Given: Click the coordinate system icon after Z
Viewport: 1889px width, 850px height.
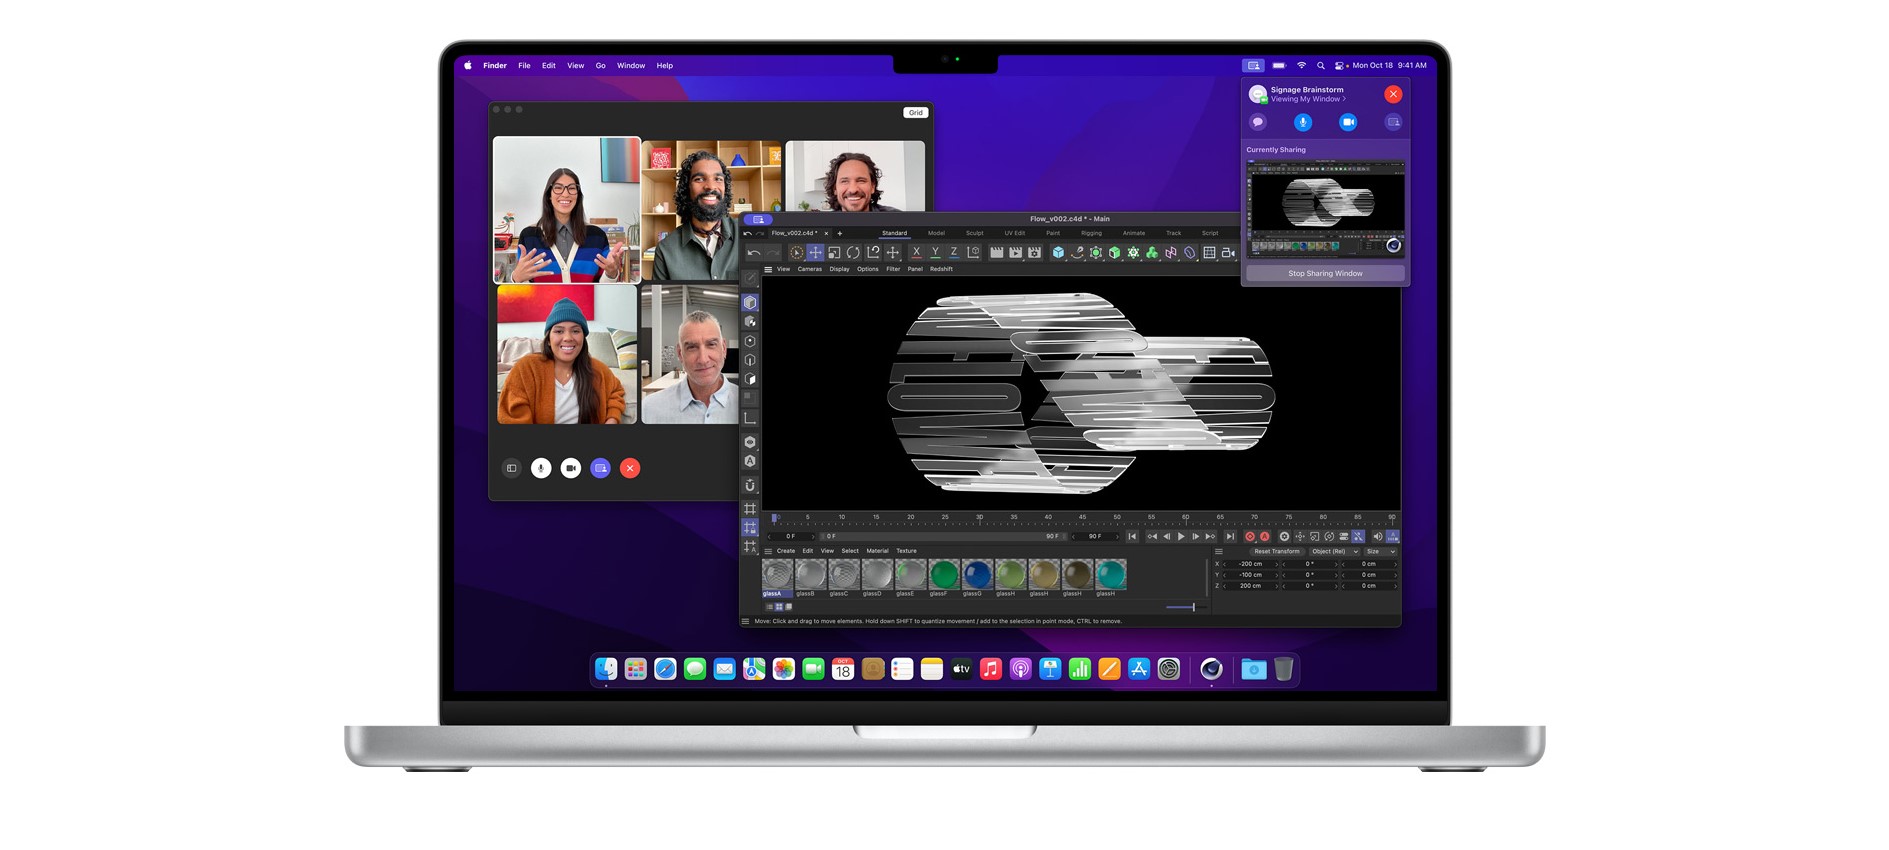Looking at the screenshot, I should [x=973, y=253].
